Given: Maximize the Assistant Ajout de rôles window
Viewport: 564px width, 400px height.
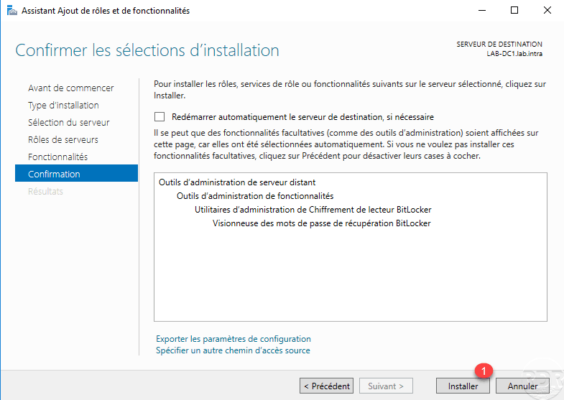Looking at the screenshot, I should pyautogui.click(x=514, y=10).
